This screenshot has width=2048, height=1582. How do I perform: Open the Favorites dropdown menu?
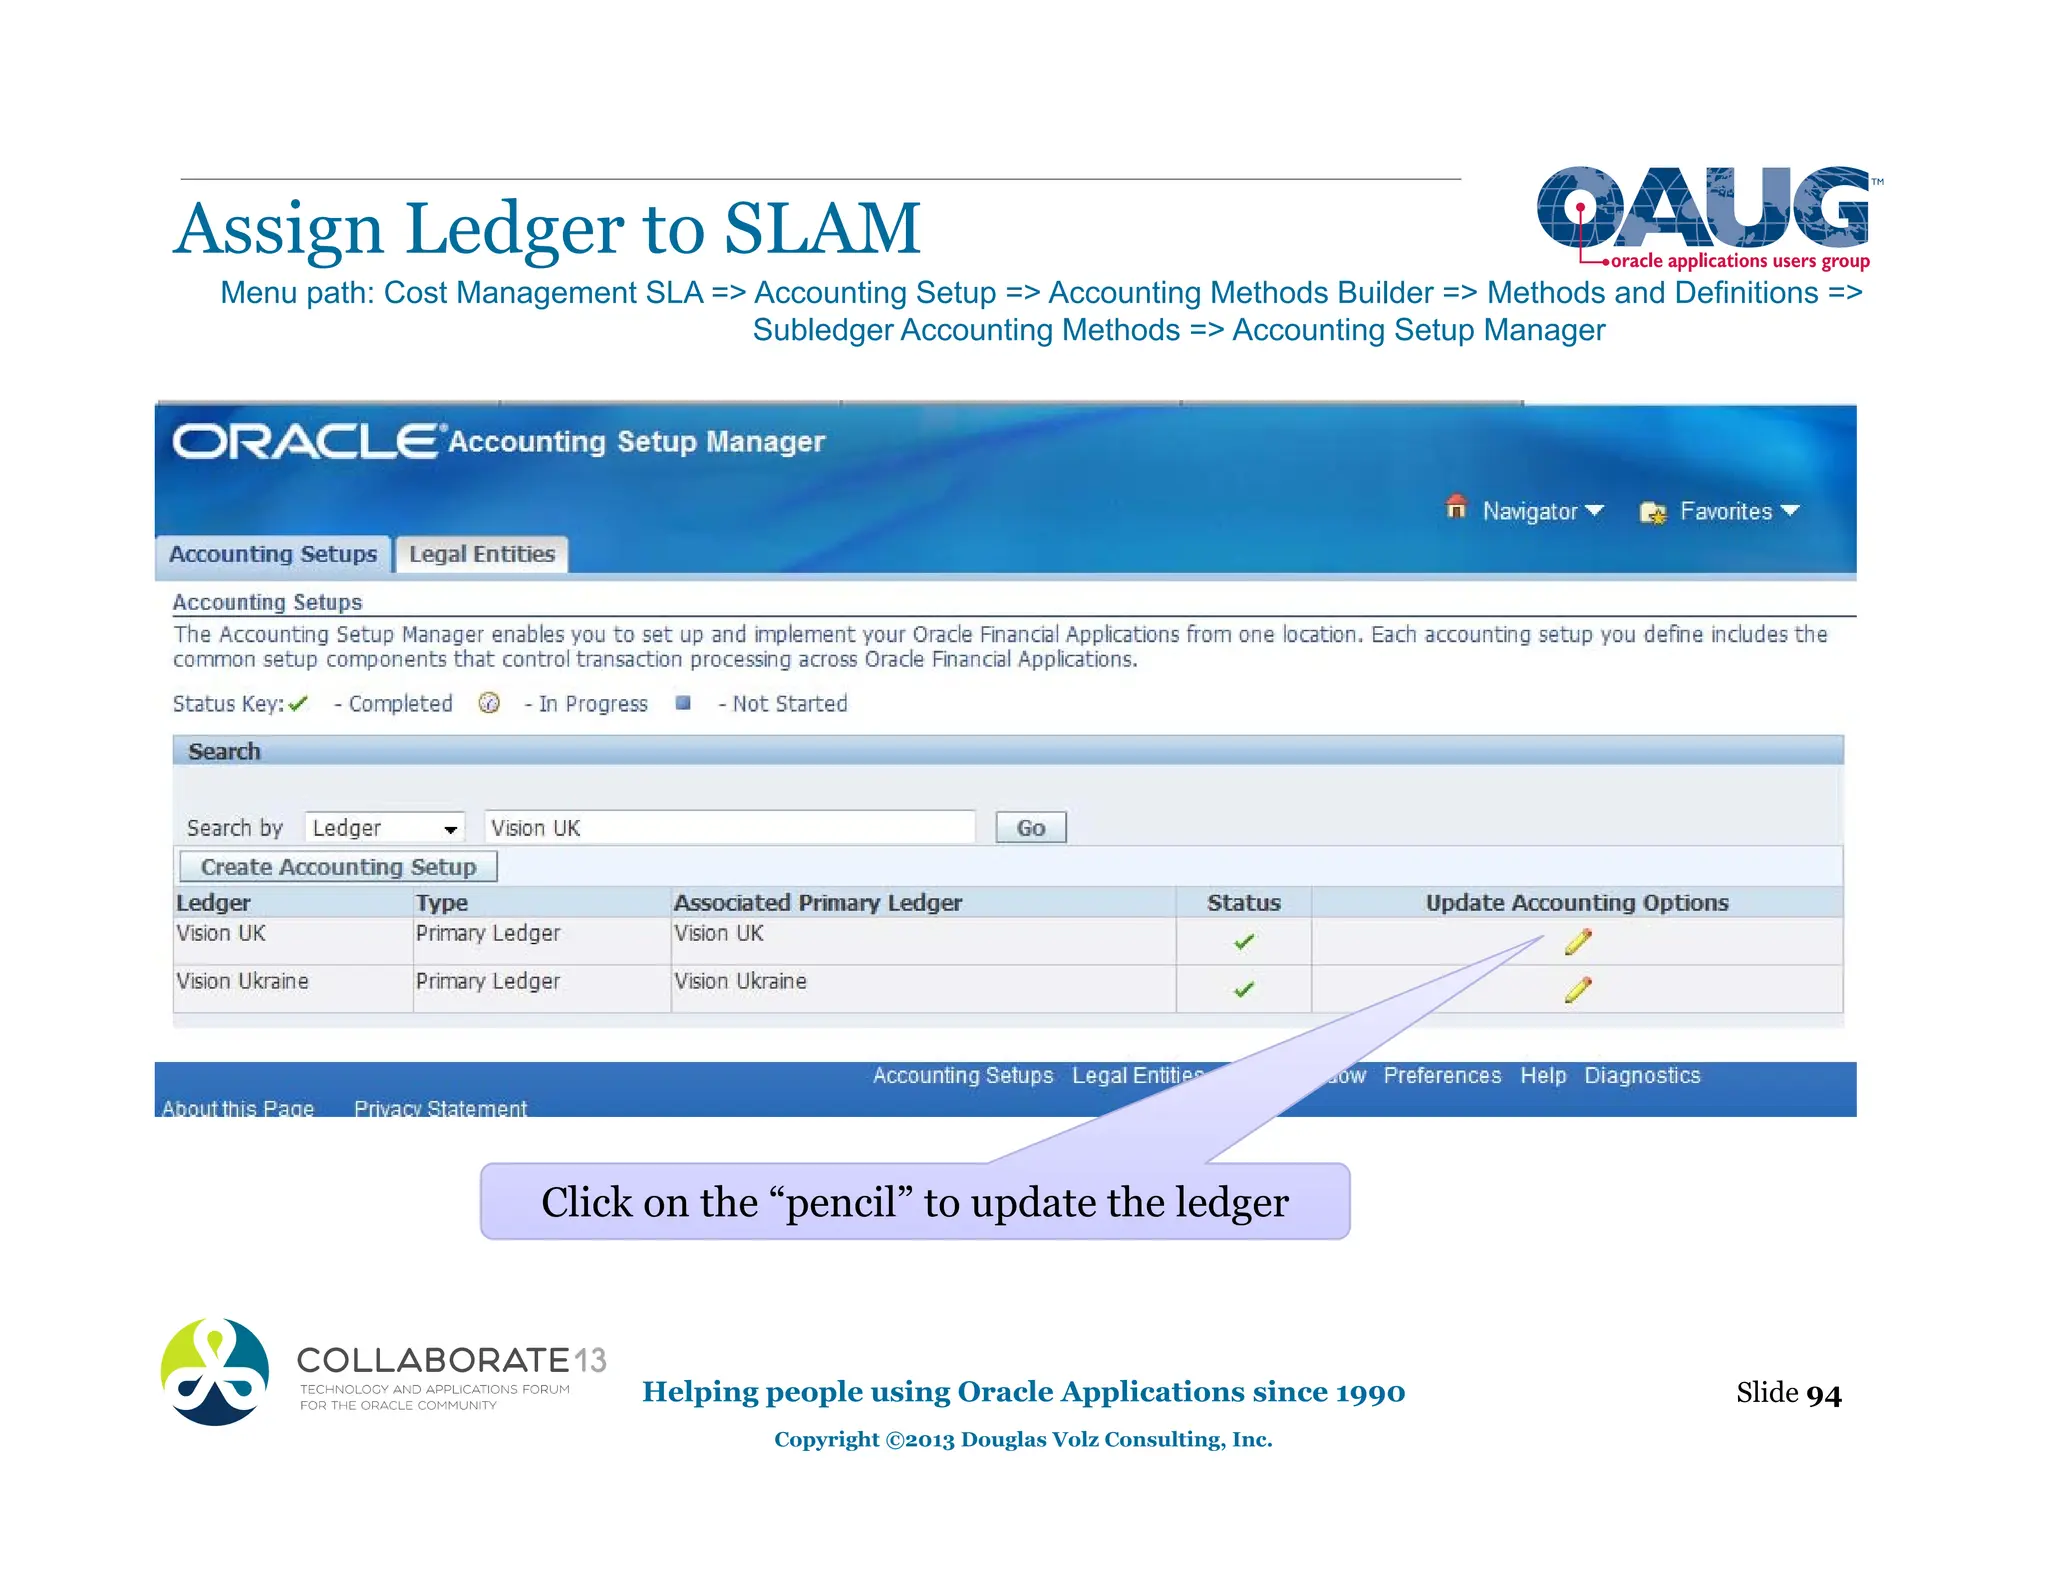click(1740, 511)
